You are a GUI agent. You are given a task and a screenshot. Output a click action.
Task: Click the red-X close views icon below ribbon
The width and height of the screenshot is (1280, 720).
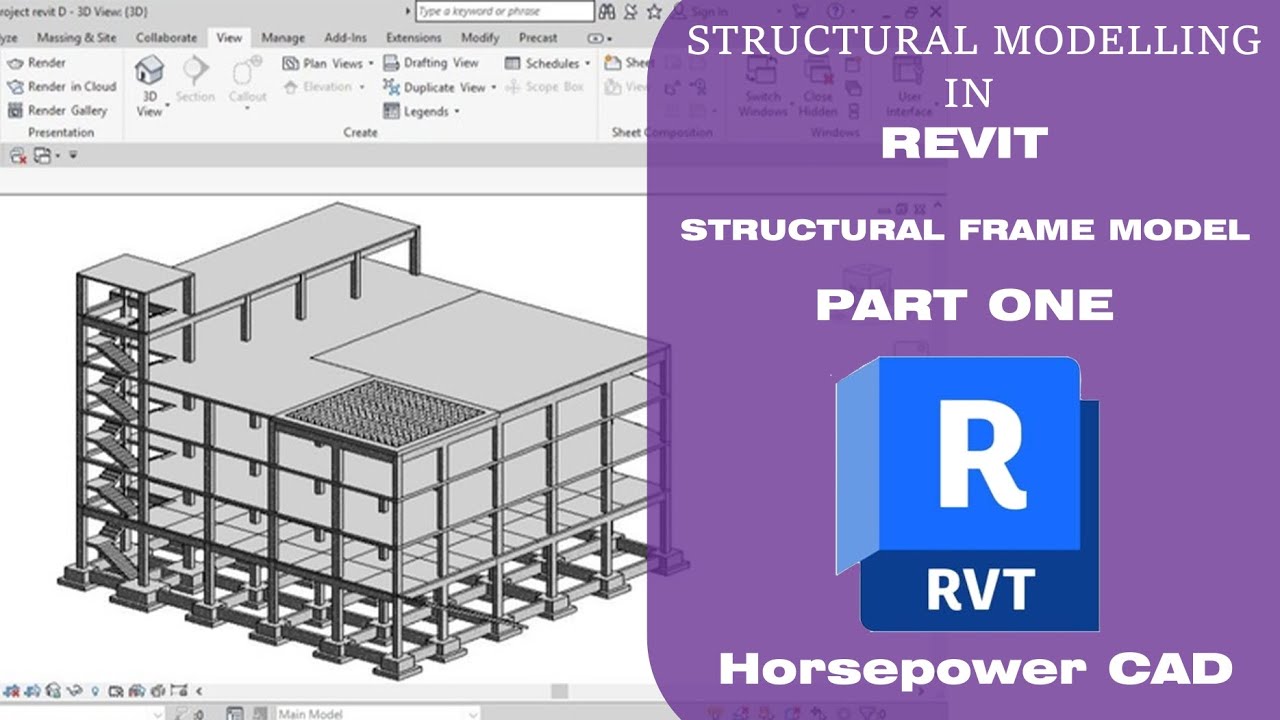coord(17,155)
